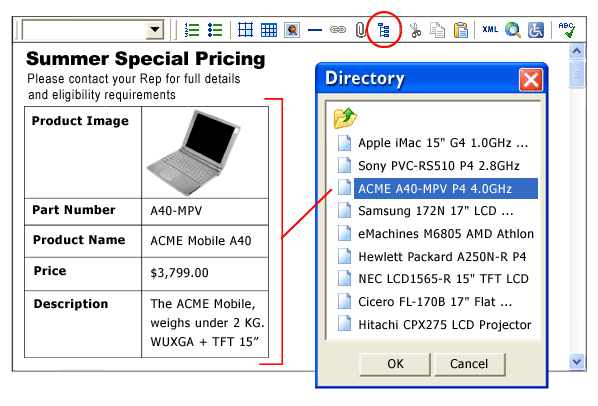Screen dimensions: 598x406
Task: Insert a table with the first grid icon
Action: (x=245, y=30)
